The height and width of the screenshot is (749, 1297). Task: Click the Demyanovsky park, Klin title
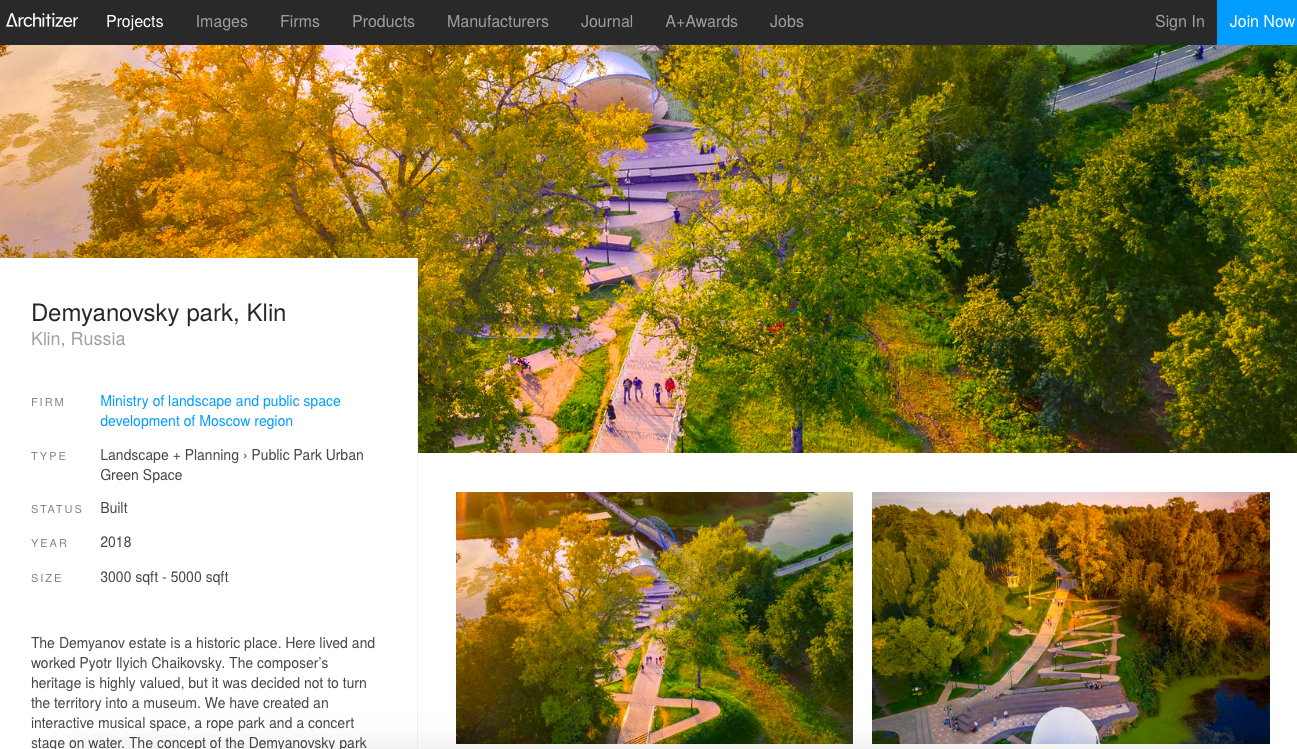tap(159, 313)
